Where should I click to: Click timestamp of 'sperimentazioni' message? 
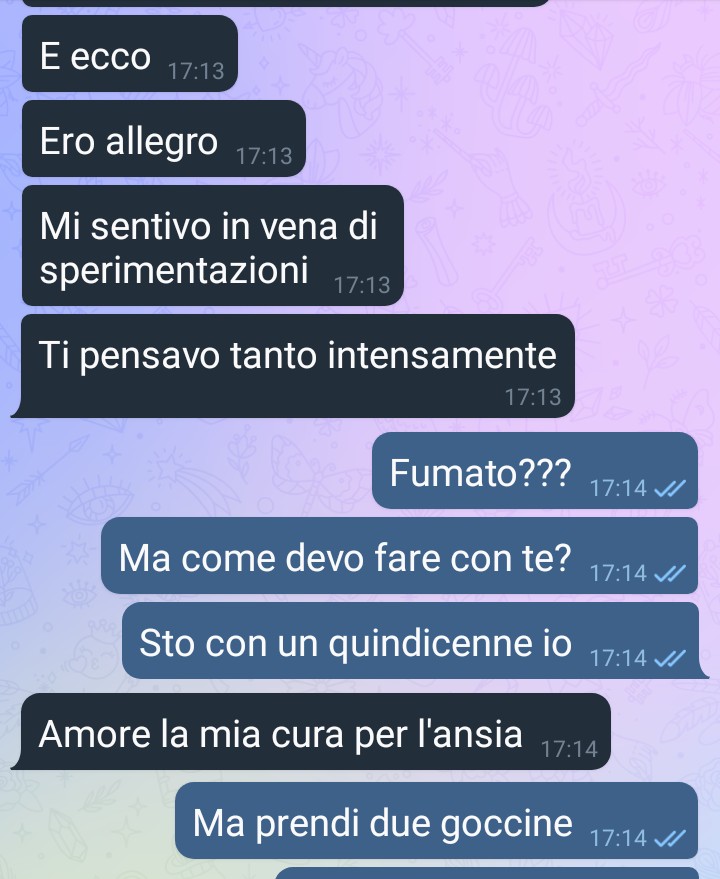[362, 285]
